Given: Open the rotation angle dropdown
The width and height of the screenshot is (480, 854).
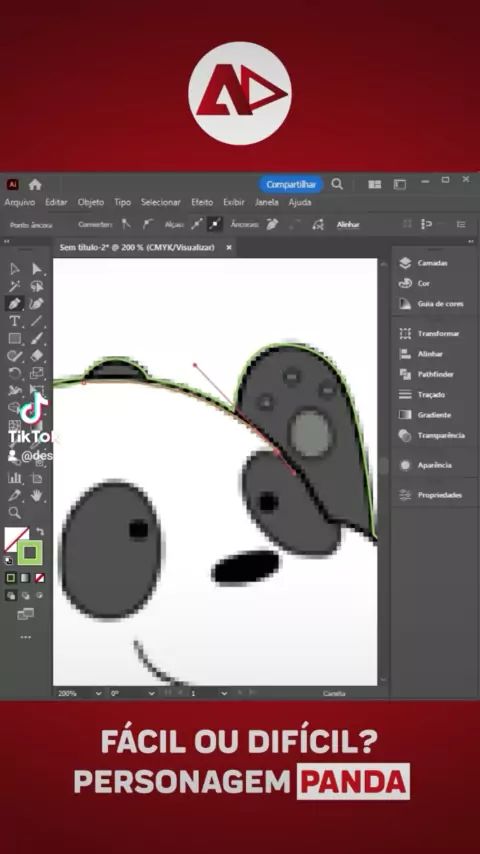Looking at the screenshot, I should [x=132, y=693].
